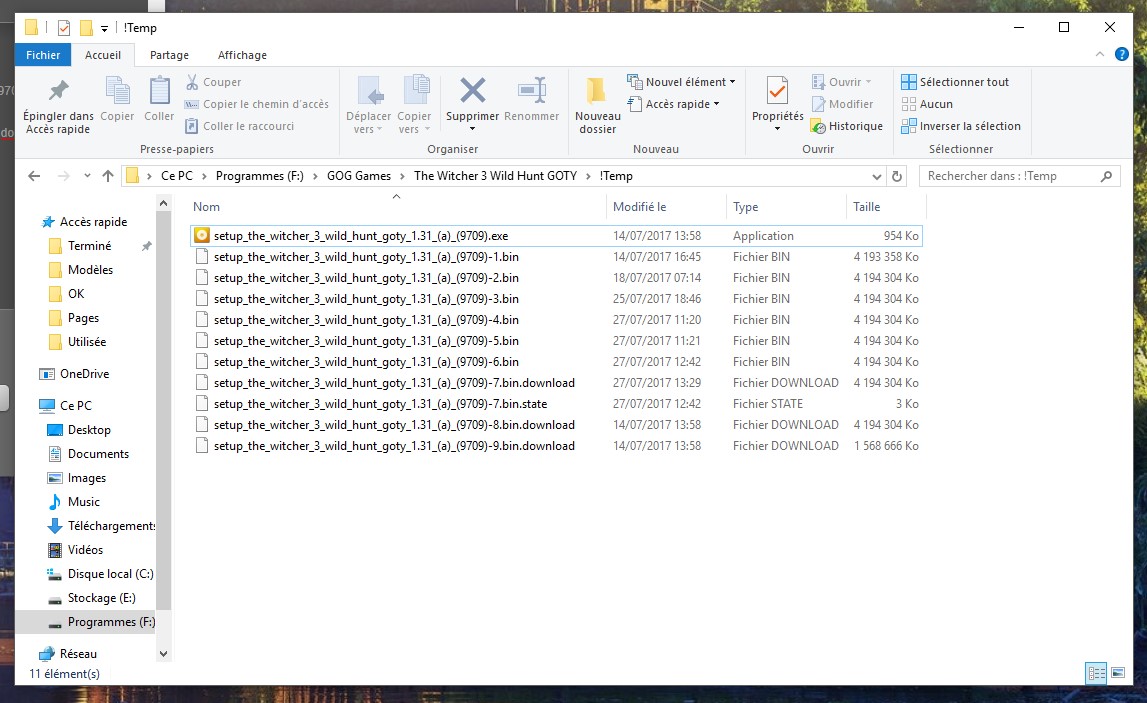Refresh the folder view

coord(897,176)
